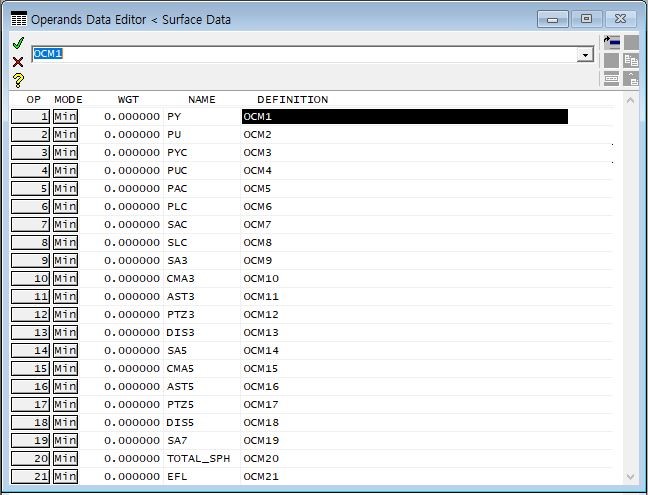Viewport: 648px width, 495px height.
Task: Click the dashed-box delete row icon
Action: pos(611,78)
